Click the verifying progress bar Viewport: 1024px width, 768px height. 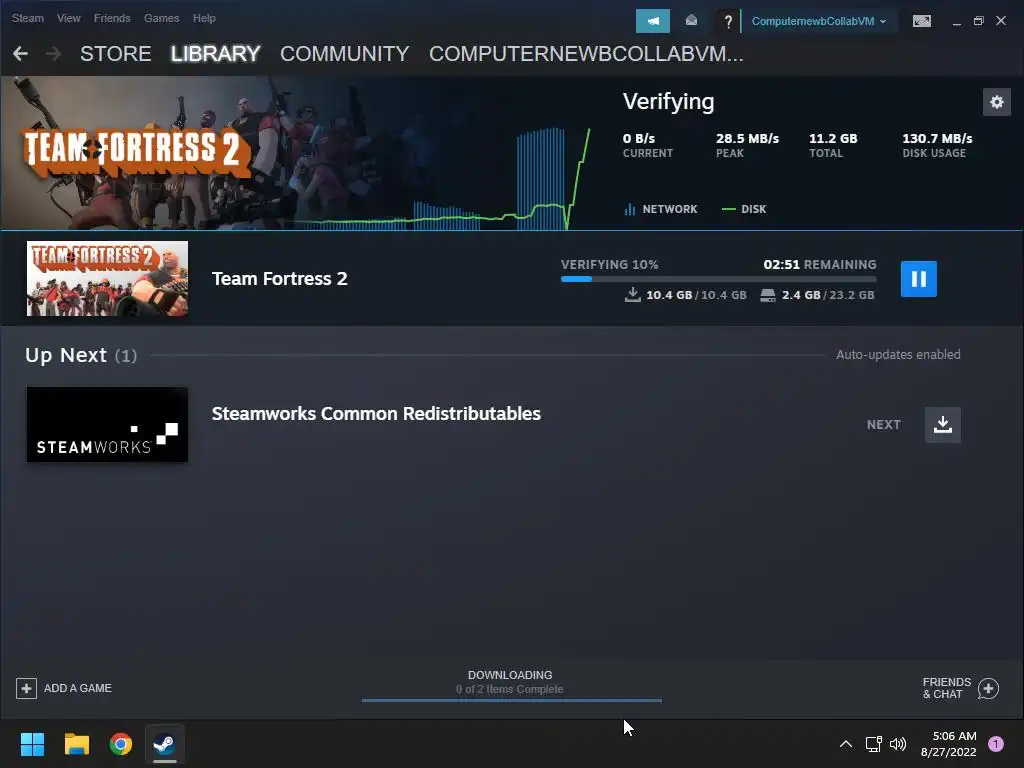click(718, 279)
